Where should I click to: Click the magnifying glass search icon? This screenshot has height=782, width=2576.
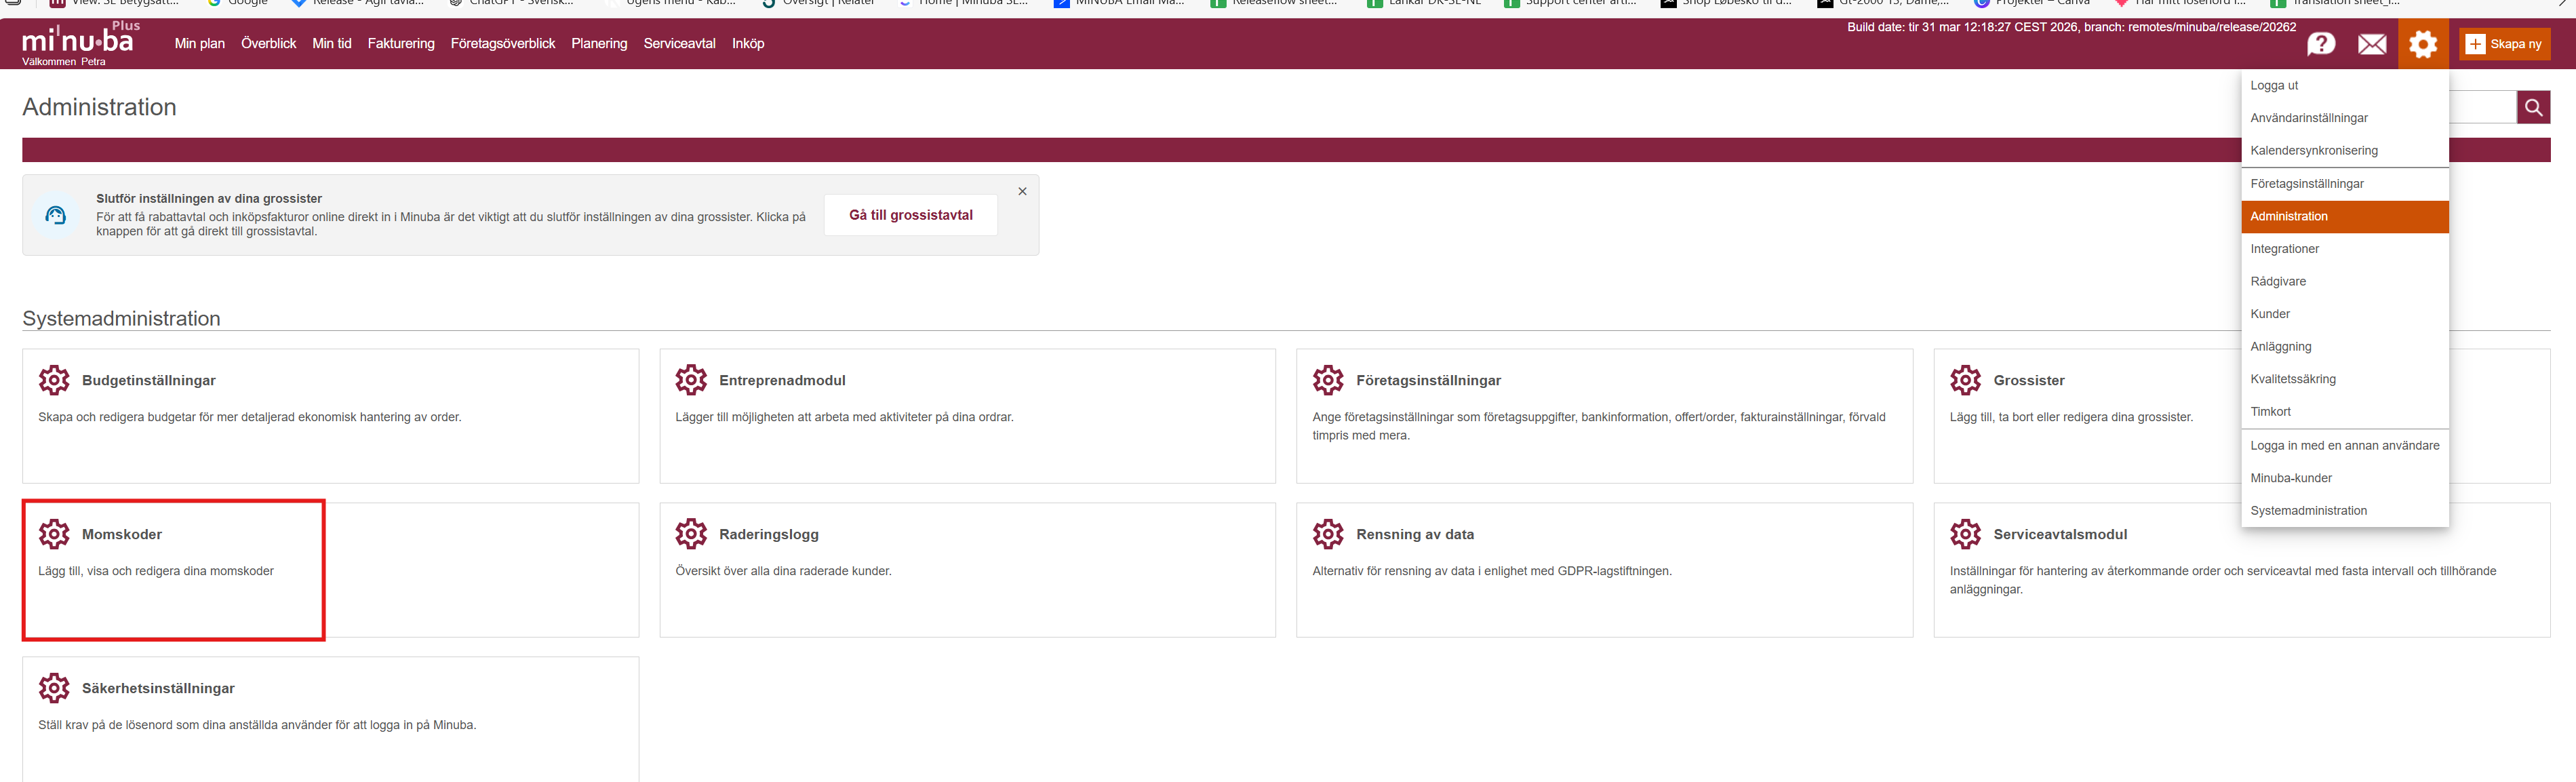pos(2533,107)
